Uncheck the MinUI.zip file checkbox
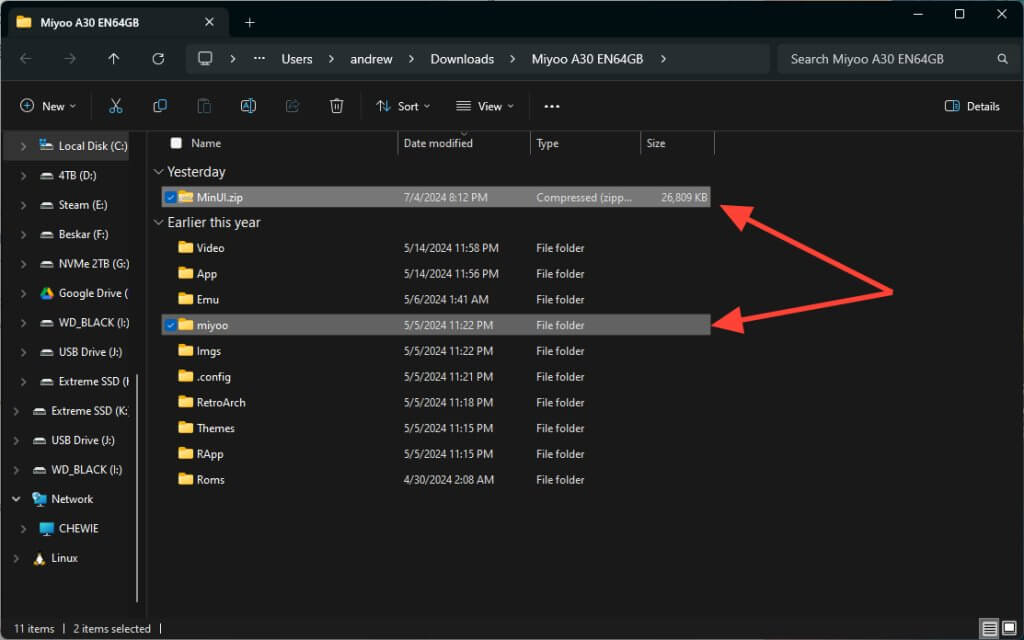Viewport: 1024px width, 640px height. (171, 197)
